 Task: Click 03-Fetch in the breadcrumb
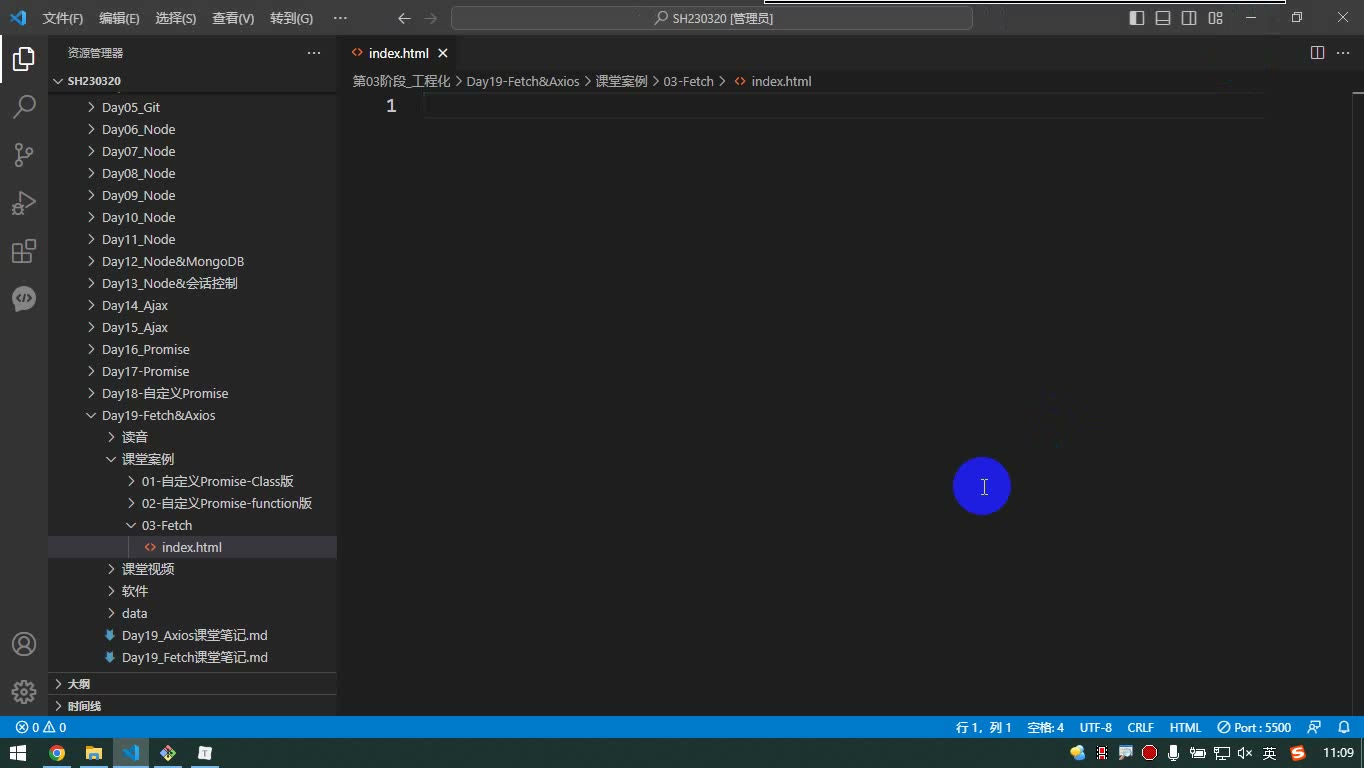(688, 81)
